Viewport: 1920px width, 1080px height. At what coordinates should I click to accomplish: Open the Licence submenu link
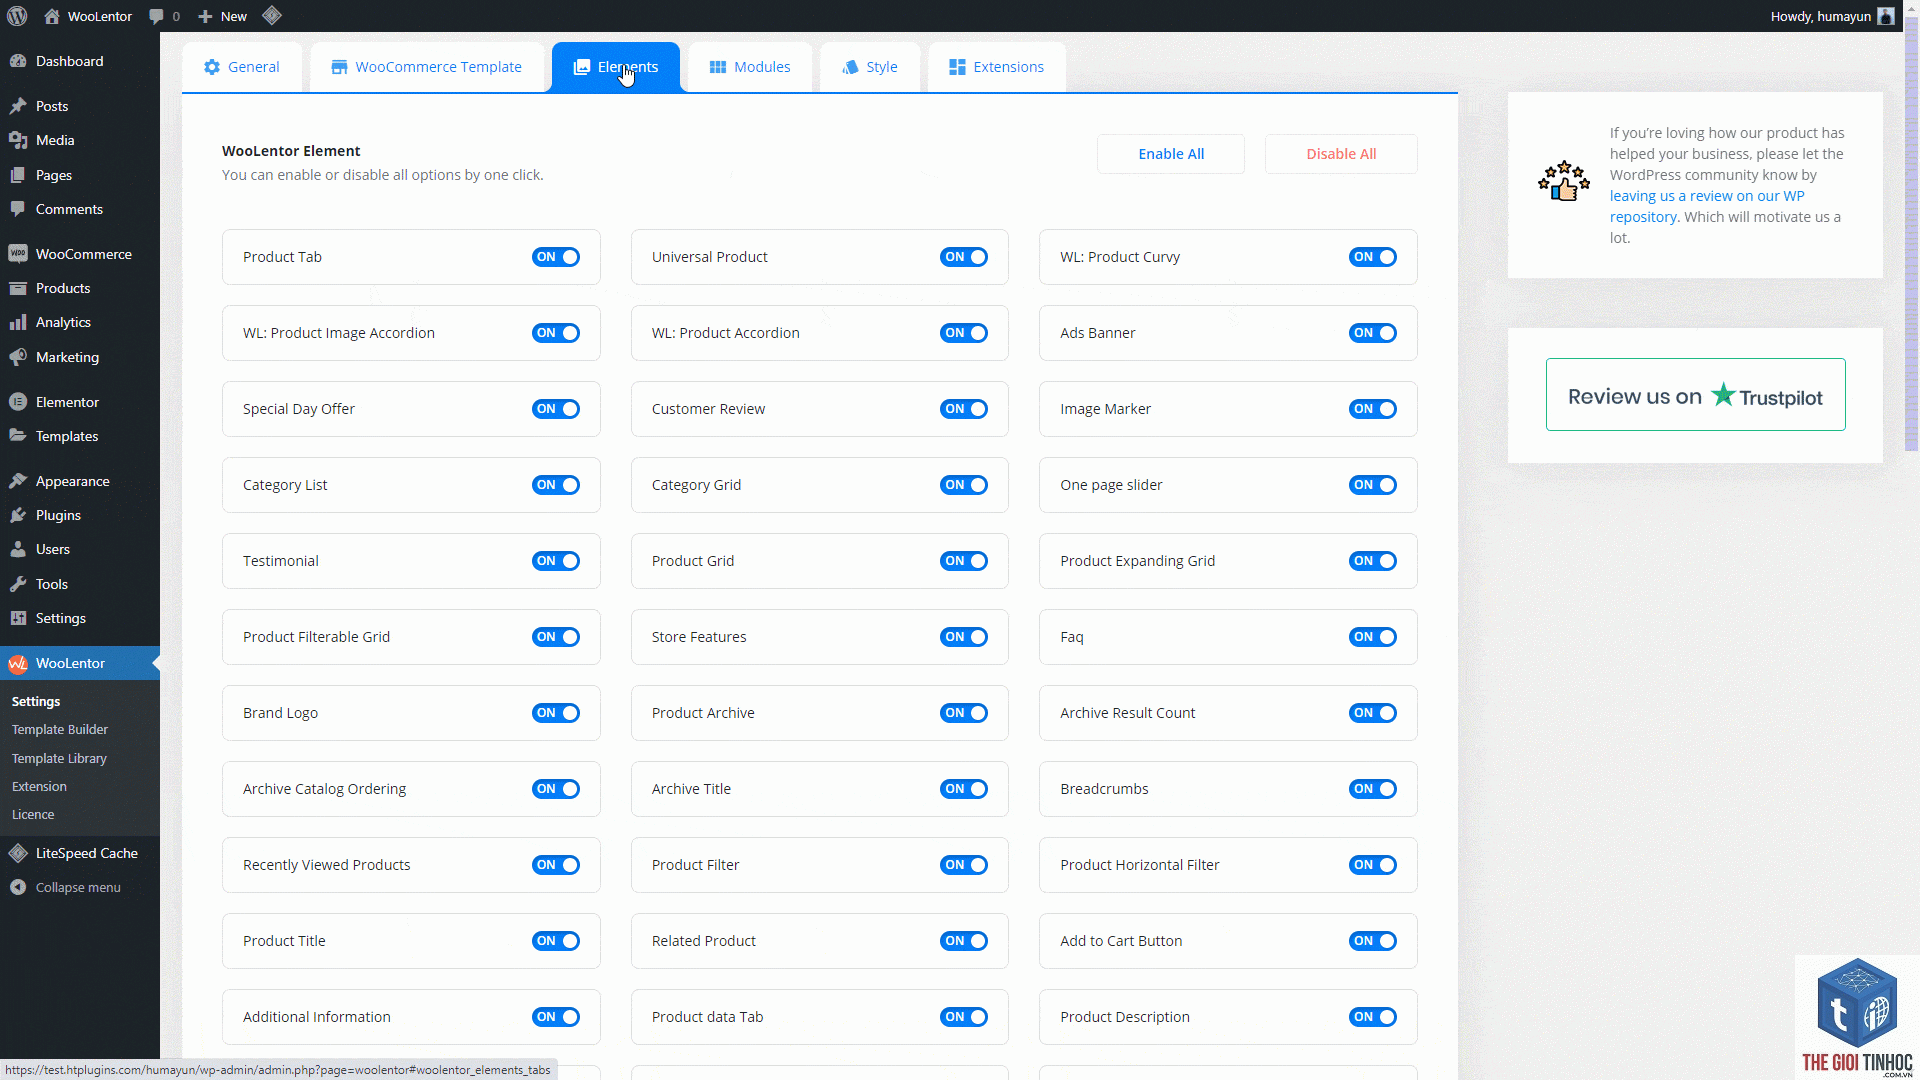tap(33, 815)
